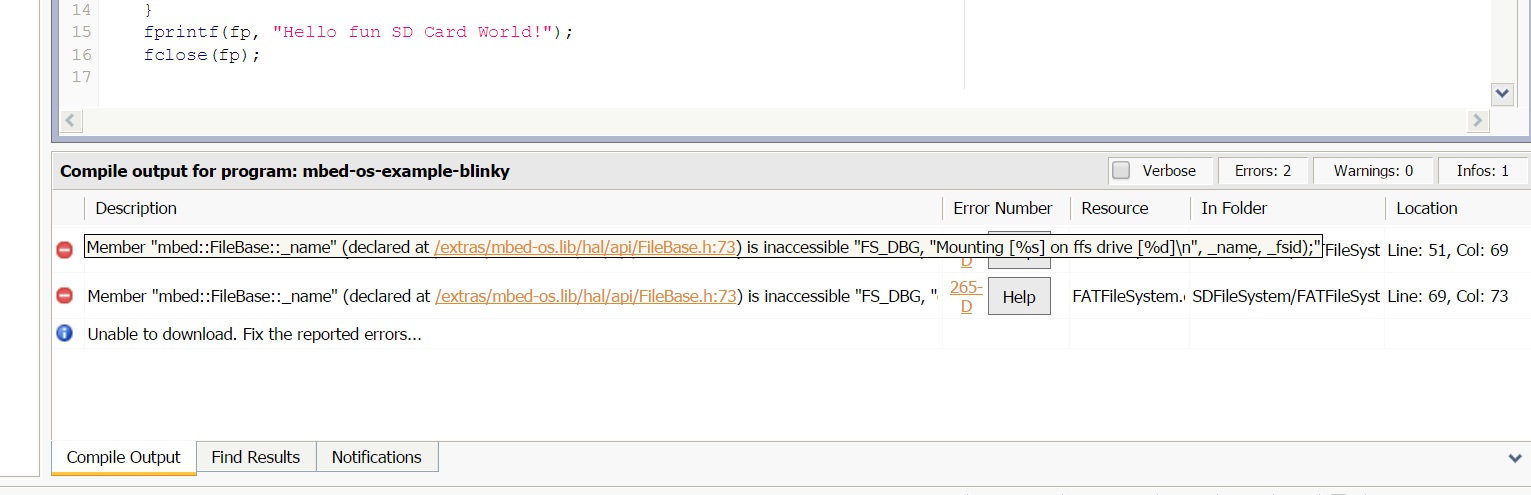Sort by the Description column header

coord(136,208)
